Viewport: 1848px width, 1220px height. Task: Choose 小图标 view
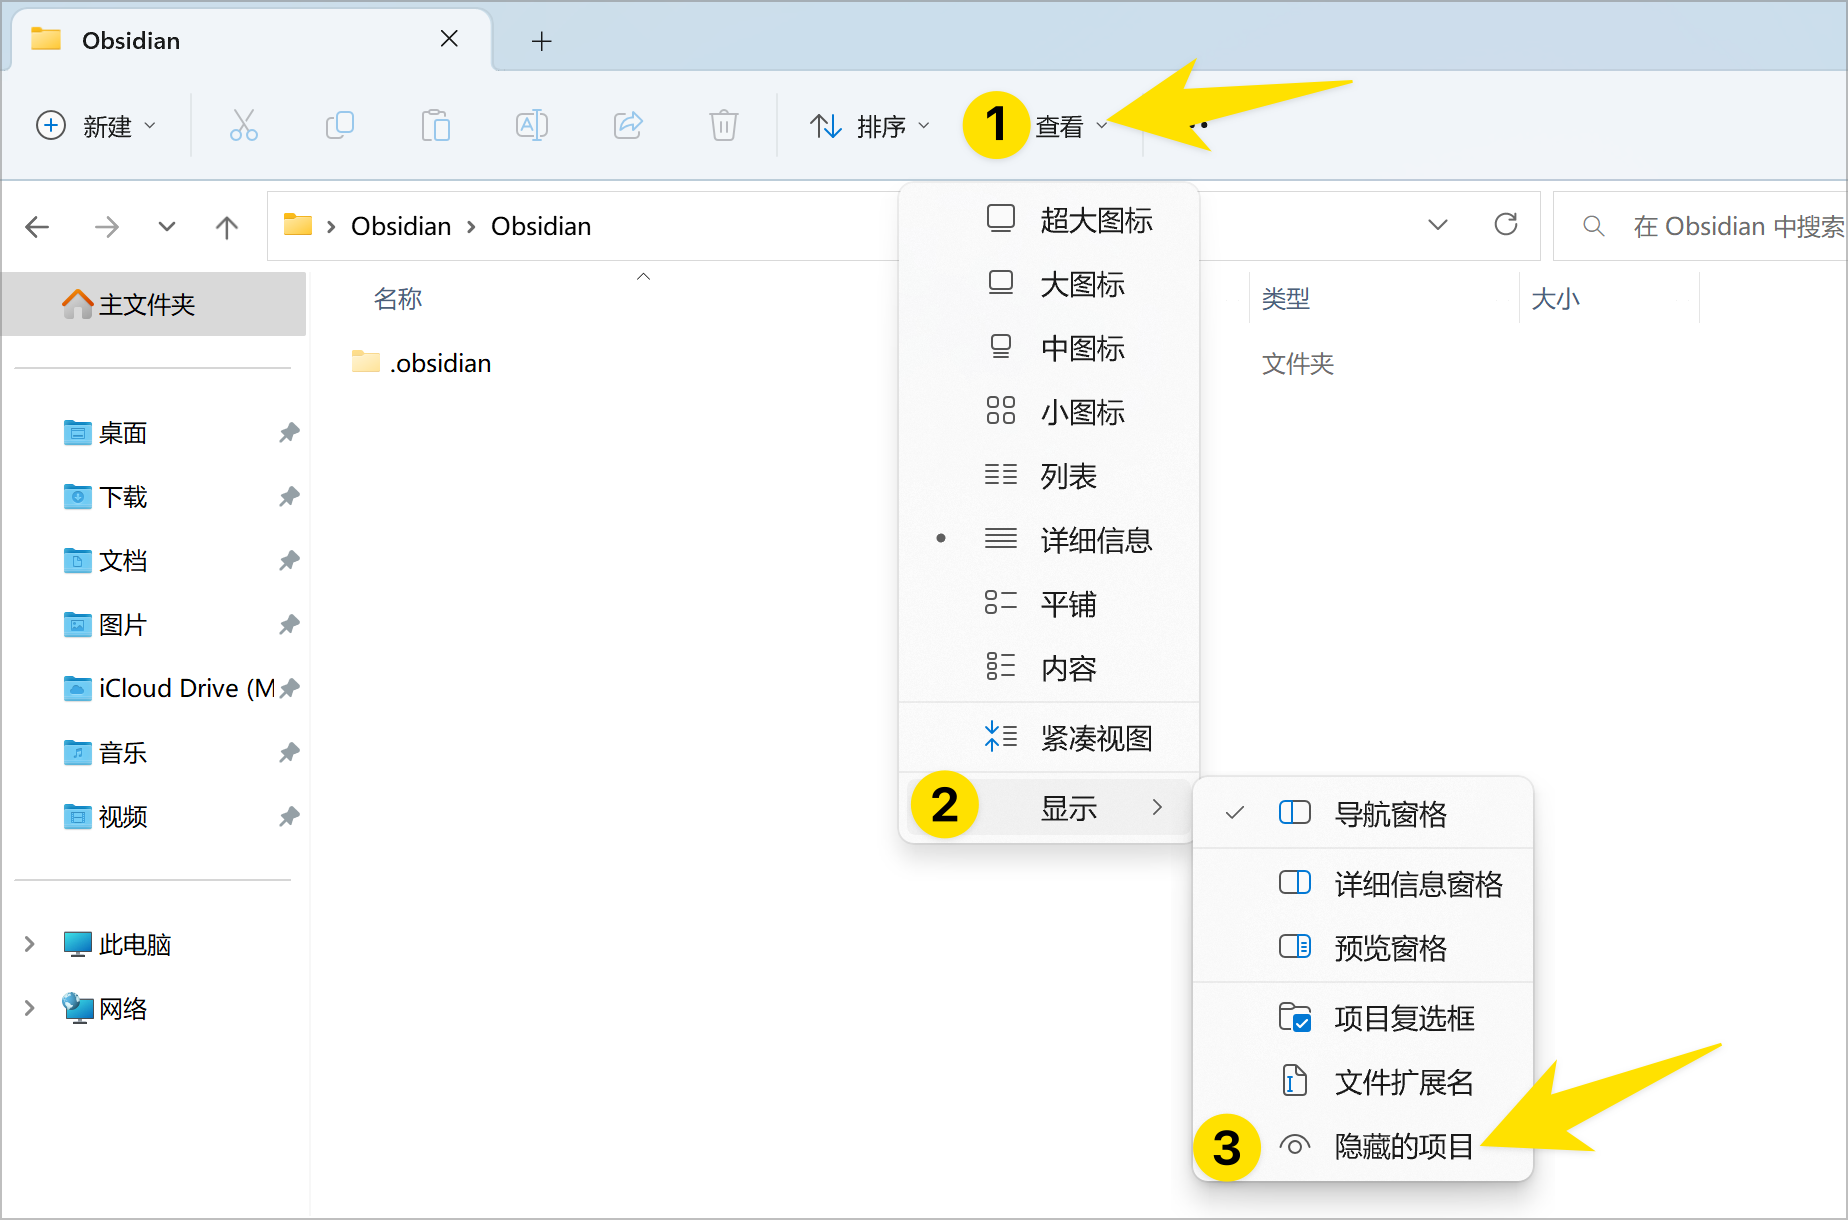(x=1049, y=412)
